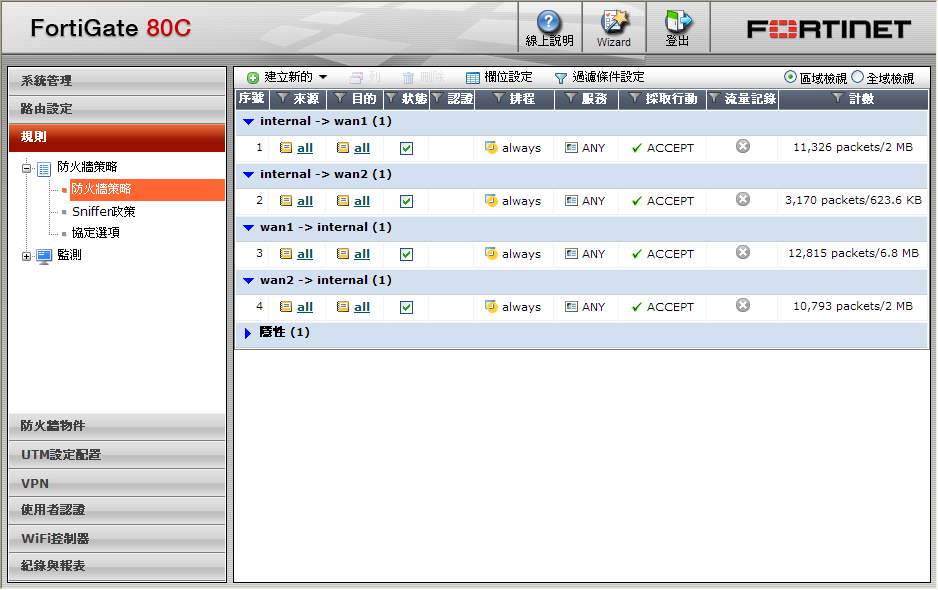Click the 登出 logout icon
The image size is (938, 590).
click(x=678, y=23)
